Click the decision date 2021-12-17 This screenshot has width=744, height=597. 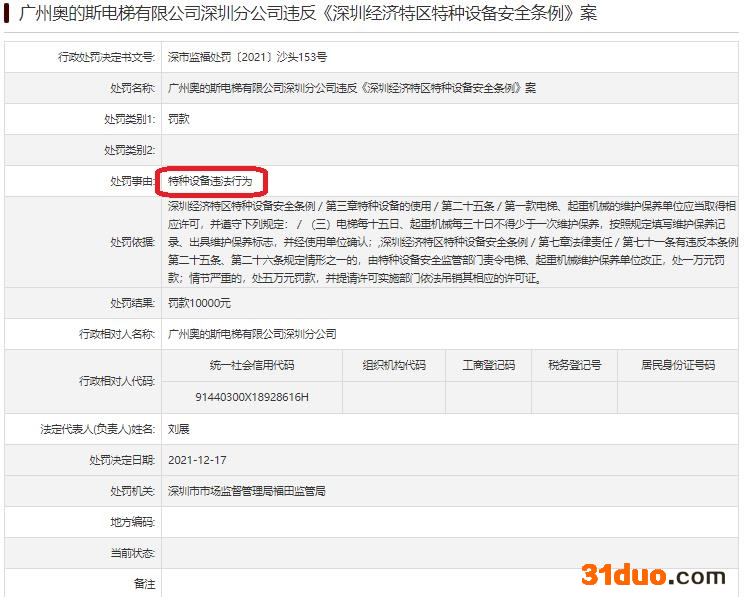click(x=197, y=460)
